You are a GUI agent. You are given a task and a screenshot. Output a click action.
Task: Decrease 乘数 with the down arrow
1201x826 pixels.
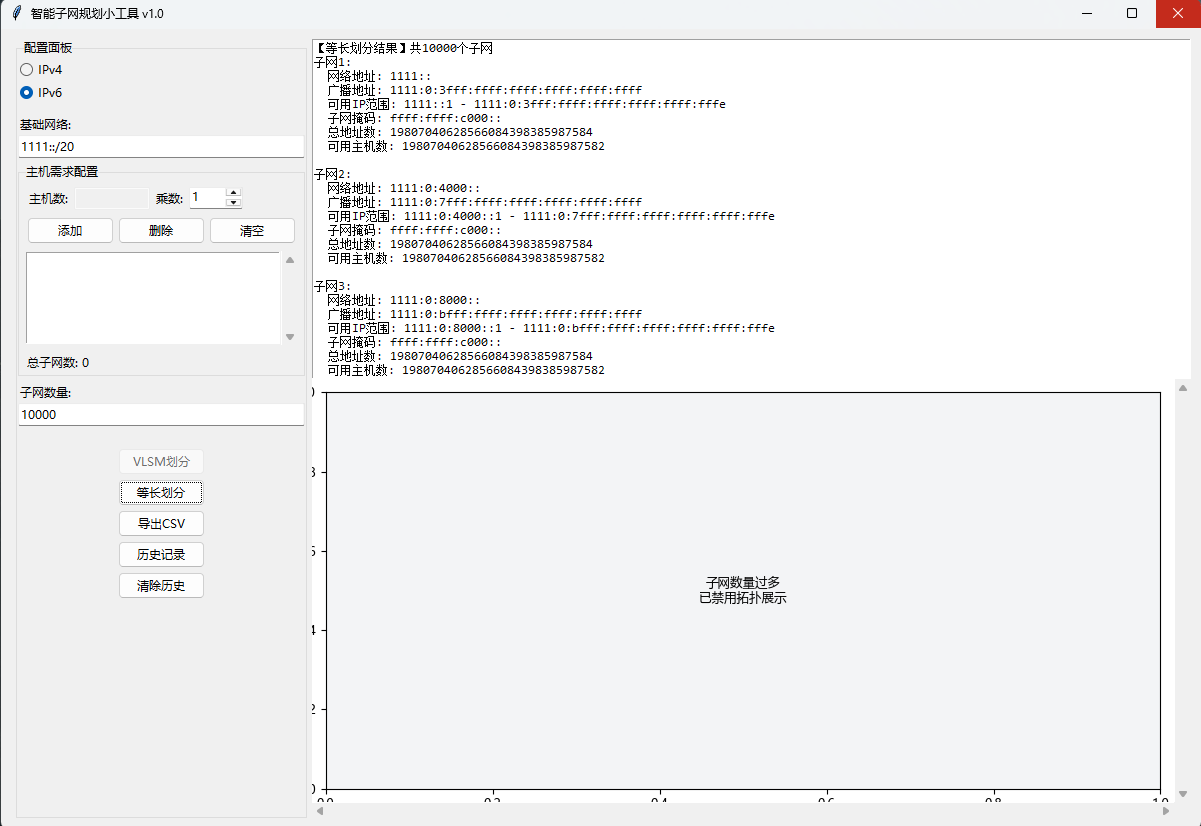tap(234, 203)
